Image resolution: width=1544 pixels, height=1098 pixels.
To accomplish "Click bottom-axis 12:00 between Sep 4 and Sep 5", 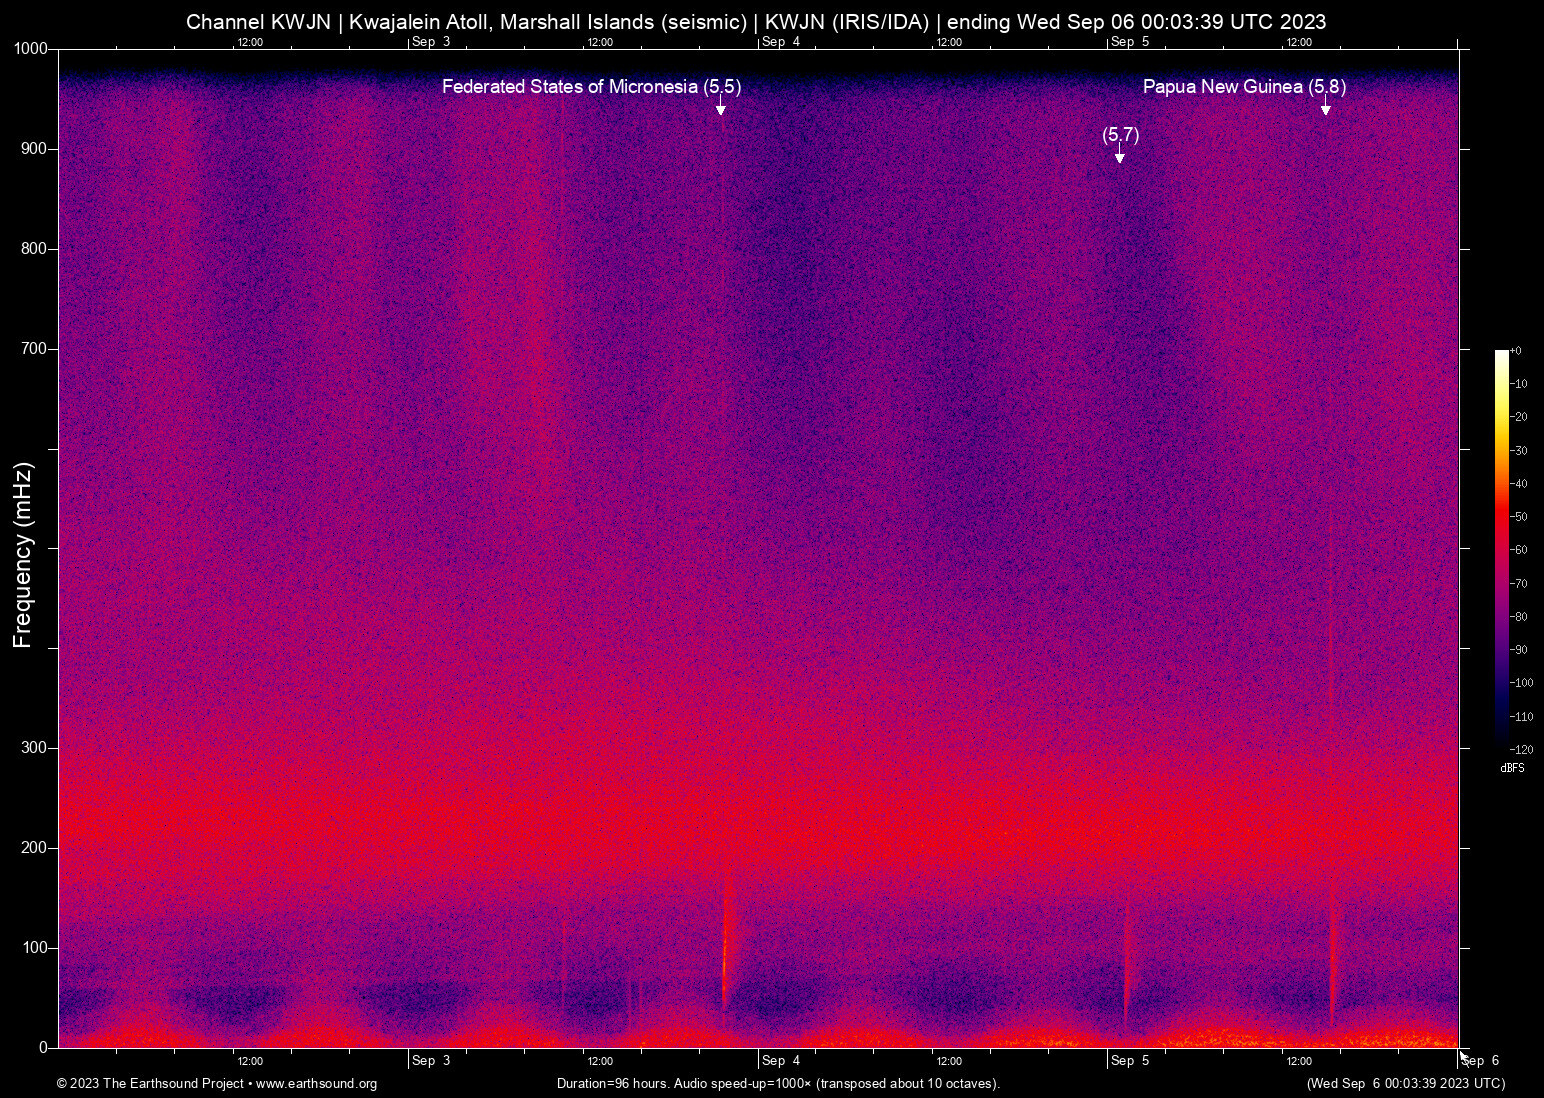I will [x=949, y=1061].
